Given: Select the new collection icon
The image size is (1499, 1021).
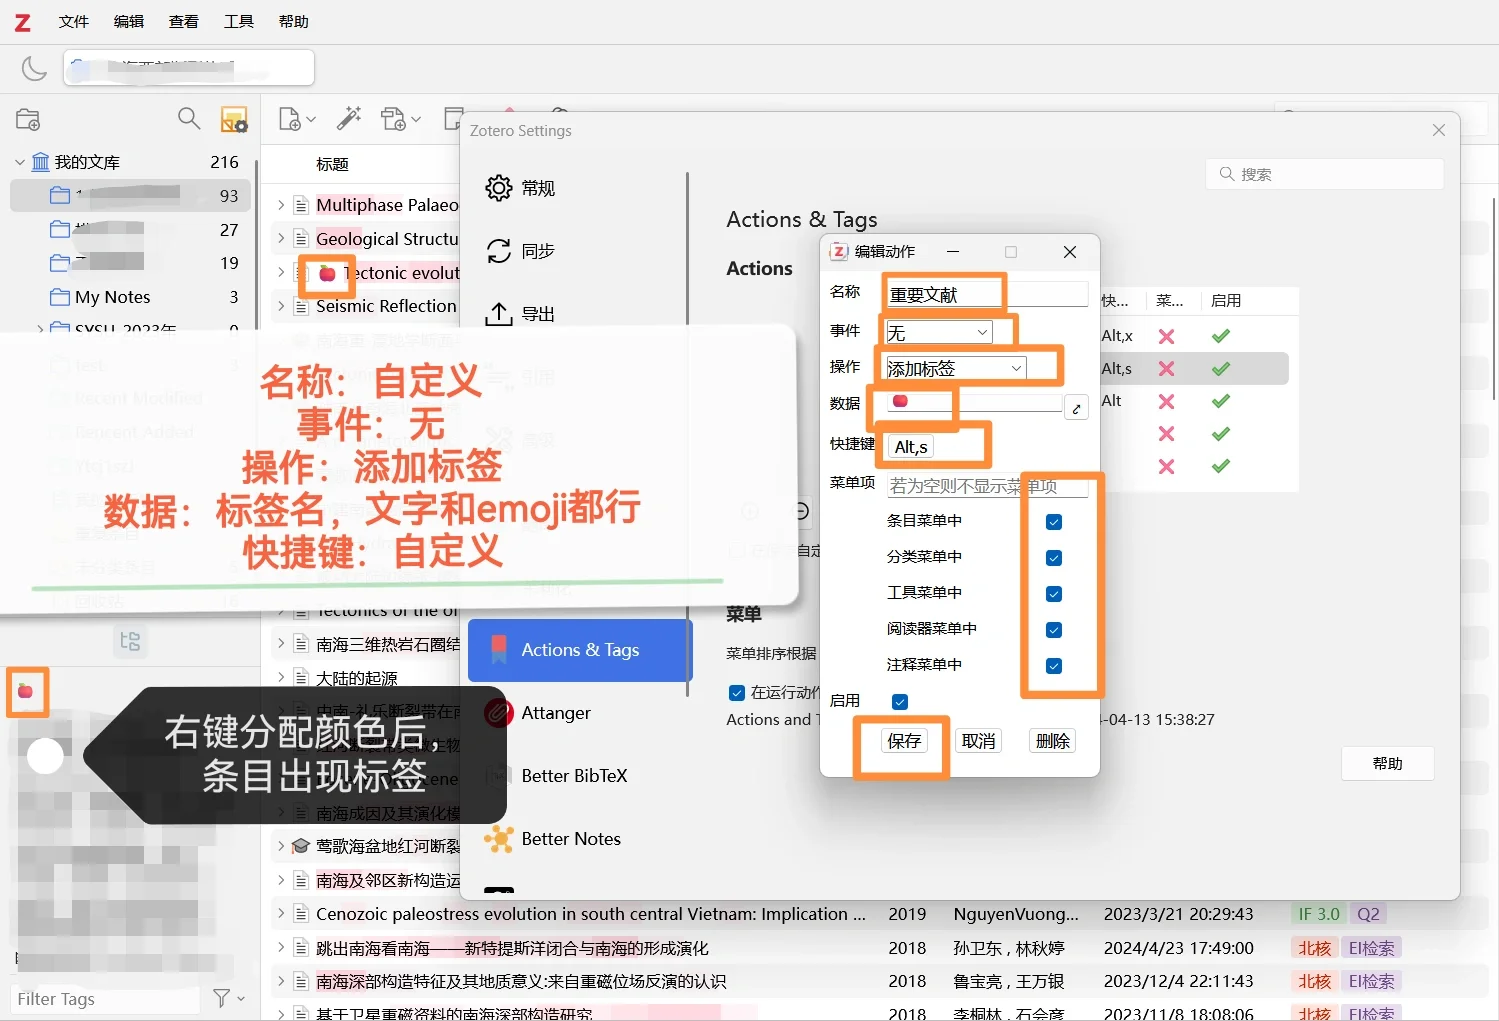Looking at the screenshot, I should coord(28,118).
